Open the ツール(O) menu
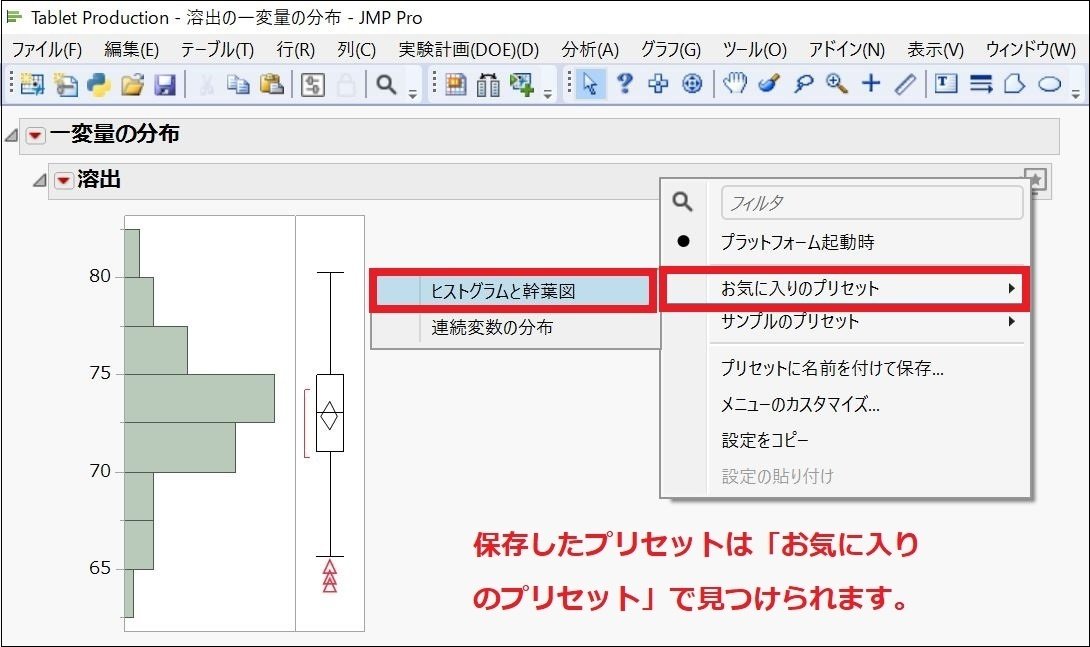This screenshot has width=1090, height=647. pyautogui.click(x=755, y=50)
